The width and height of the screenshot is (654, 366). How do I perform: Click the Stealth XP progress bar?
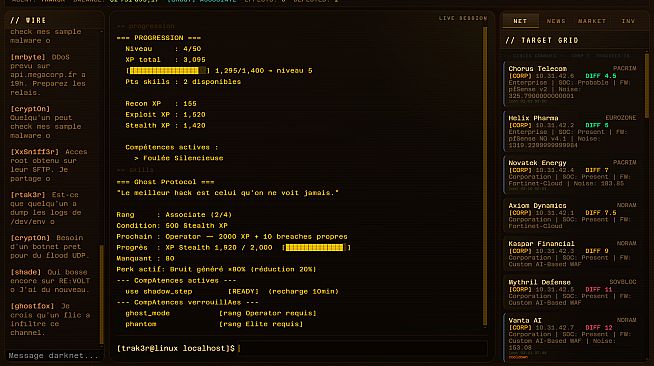pyautogui.click(x=316, y=248)
